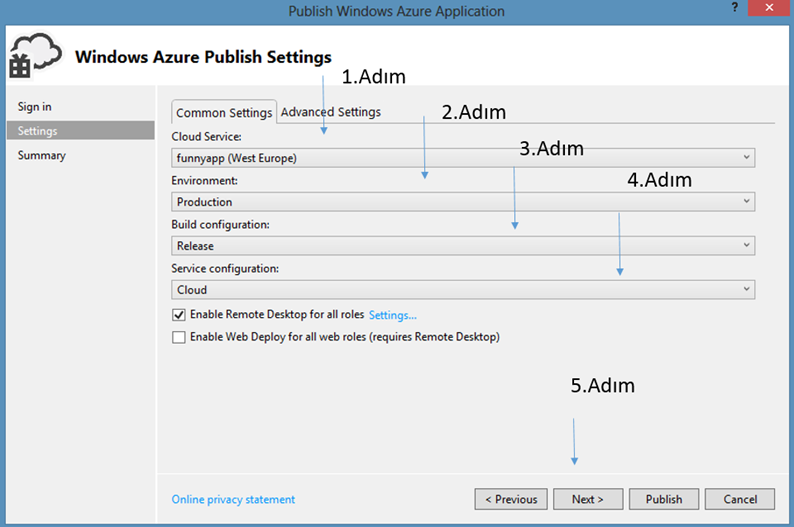Open the Cloud Service dropdown
The width and height of the screenshot is (794, 527).
pyautogui.click(x=463, y=158)
